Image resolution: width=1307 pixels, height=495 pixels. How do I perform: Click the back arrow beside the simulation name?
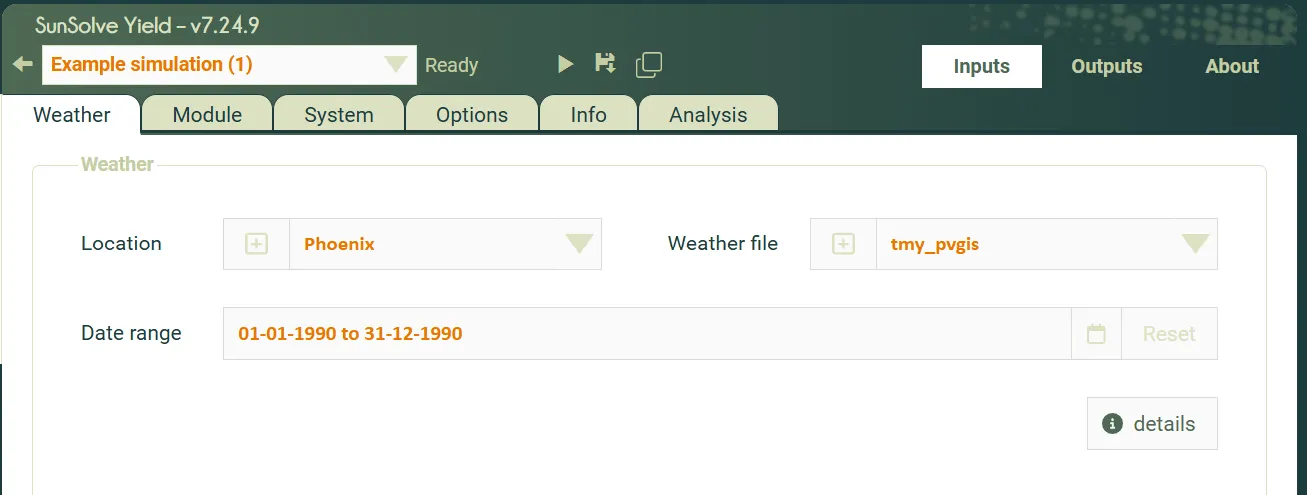(x=22, y=65)
